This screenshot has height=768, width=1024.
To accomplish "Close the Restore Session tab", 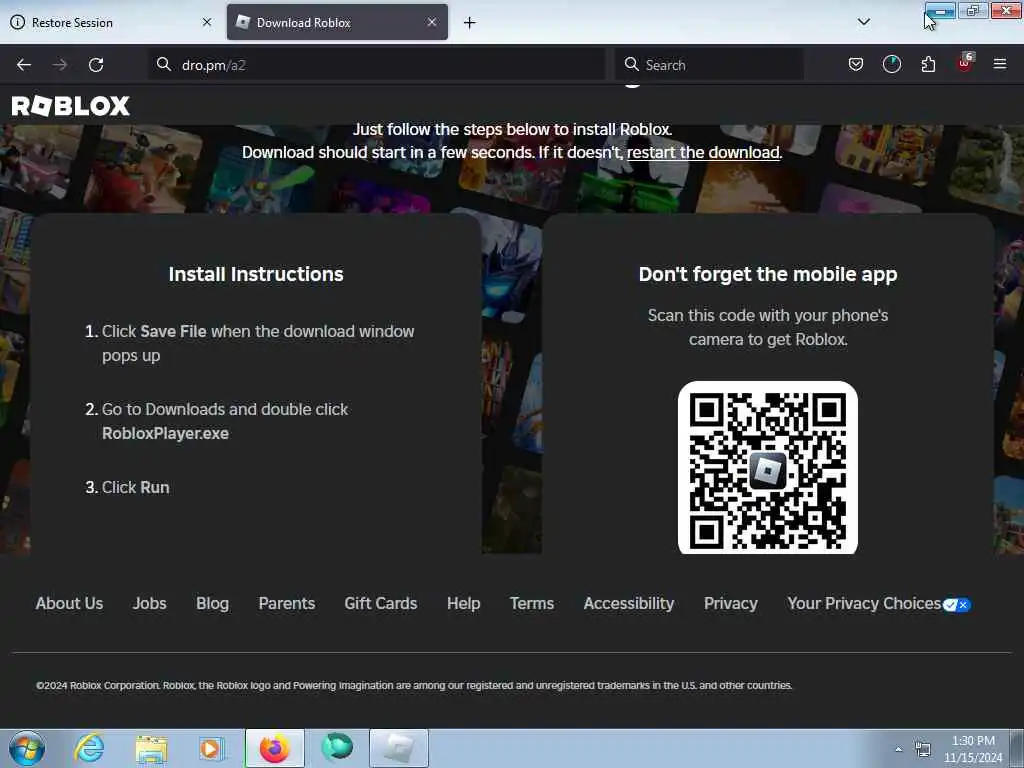I will tap(207, 22).
